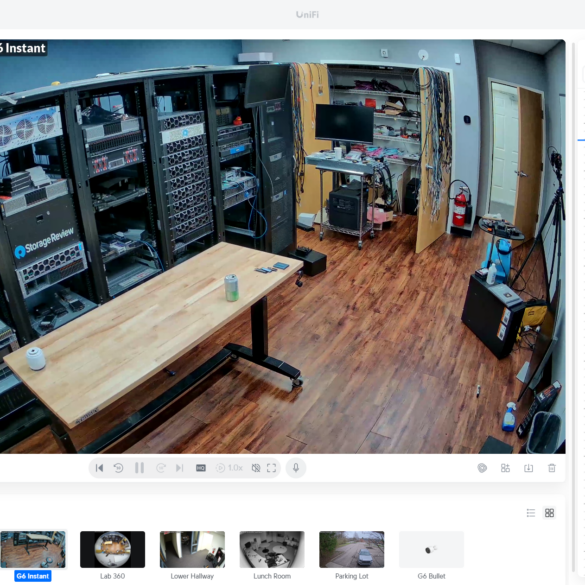Click the UniFi title text

307,15
